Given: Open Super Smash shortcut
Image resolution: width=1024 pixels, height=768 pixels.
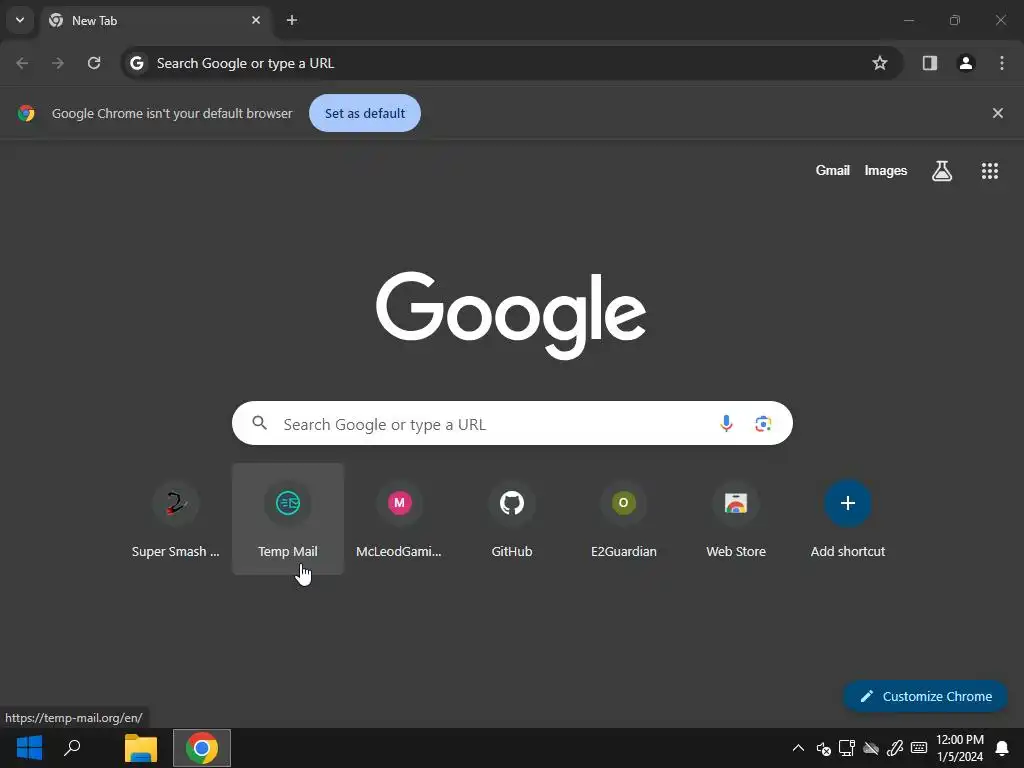Looking at the screenshot, I should coord(176,519).
